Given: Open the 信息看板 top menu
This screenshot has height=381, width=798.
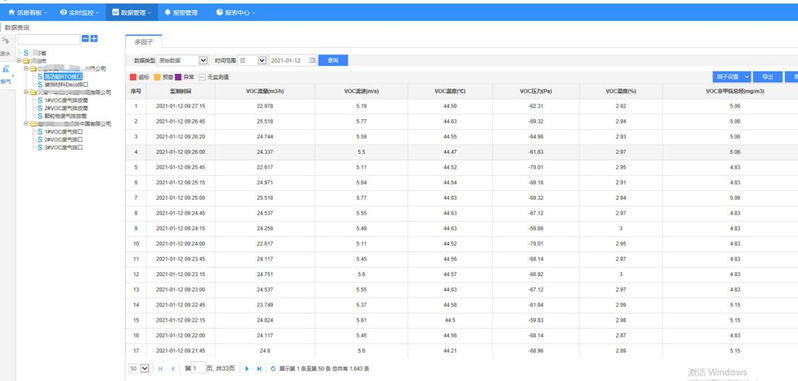Looking at the screenshot, I should (27, 12).
